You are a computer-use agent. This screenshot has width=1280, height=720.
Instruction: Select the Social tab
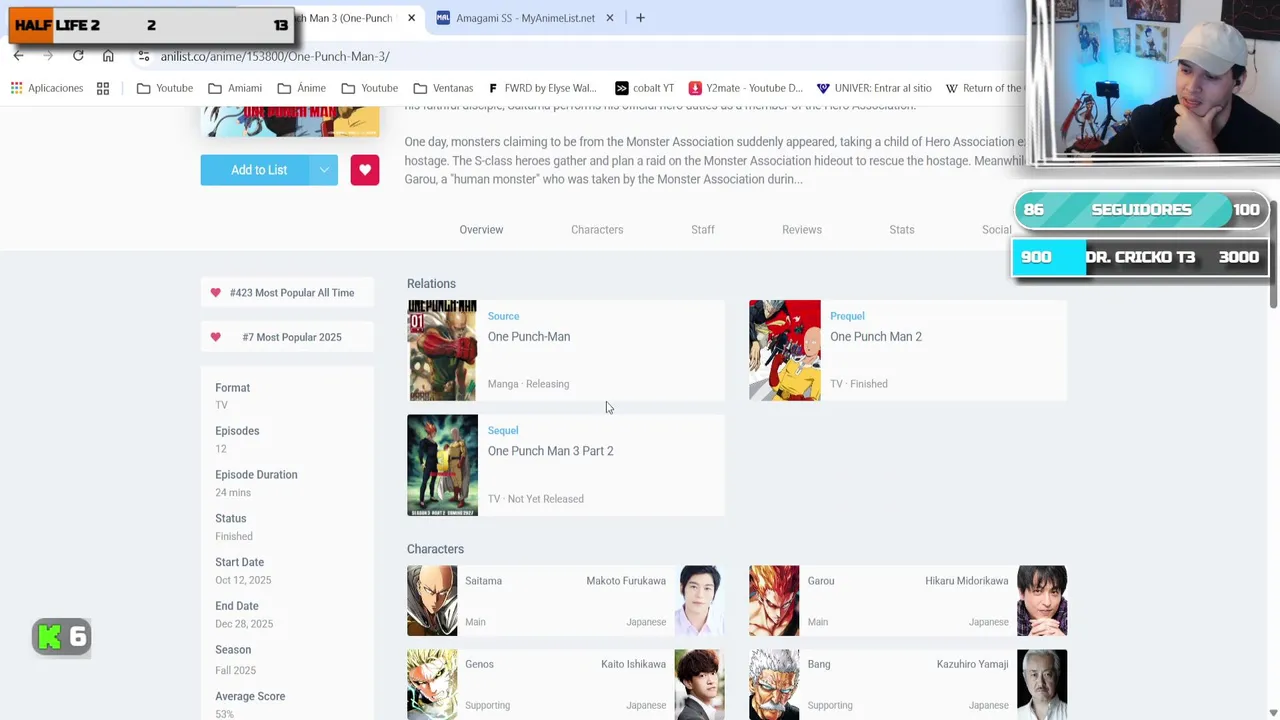click(997, 230)
